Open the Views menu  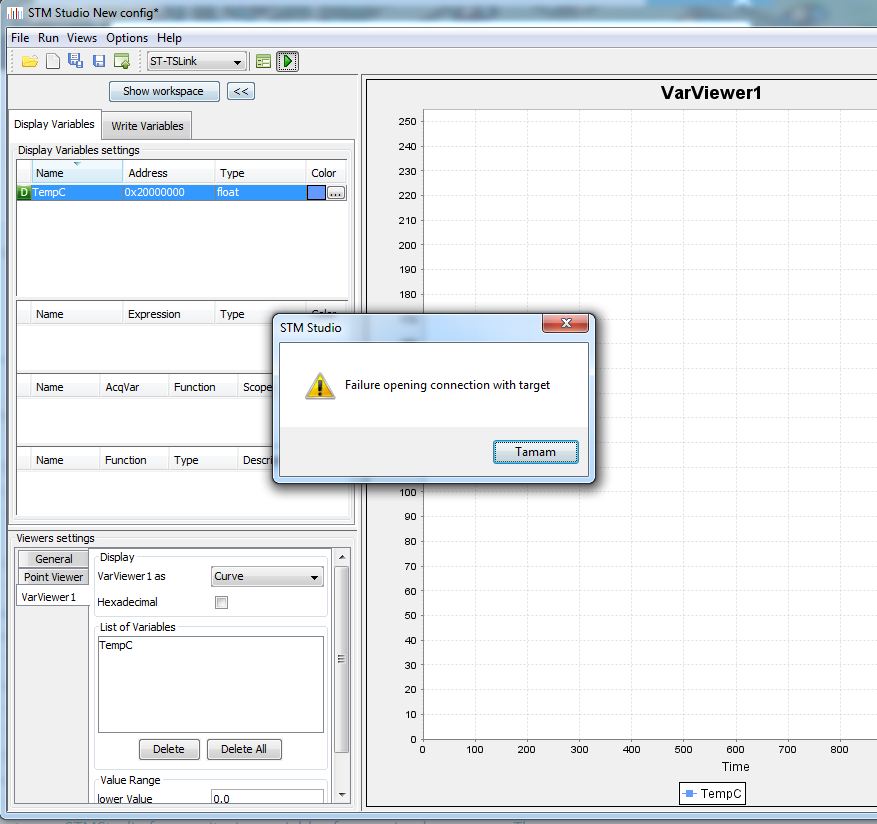[82, 38]
